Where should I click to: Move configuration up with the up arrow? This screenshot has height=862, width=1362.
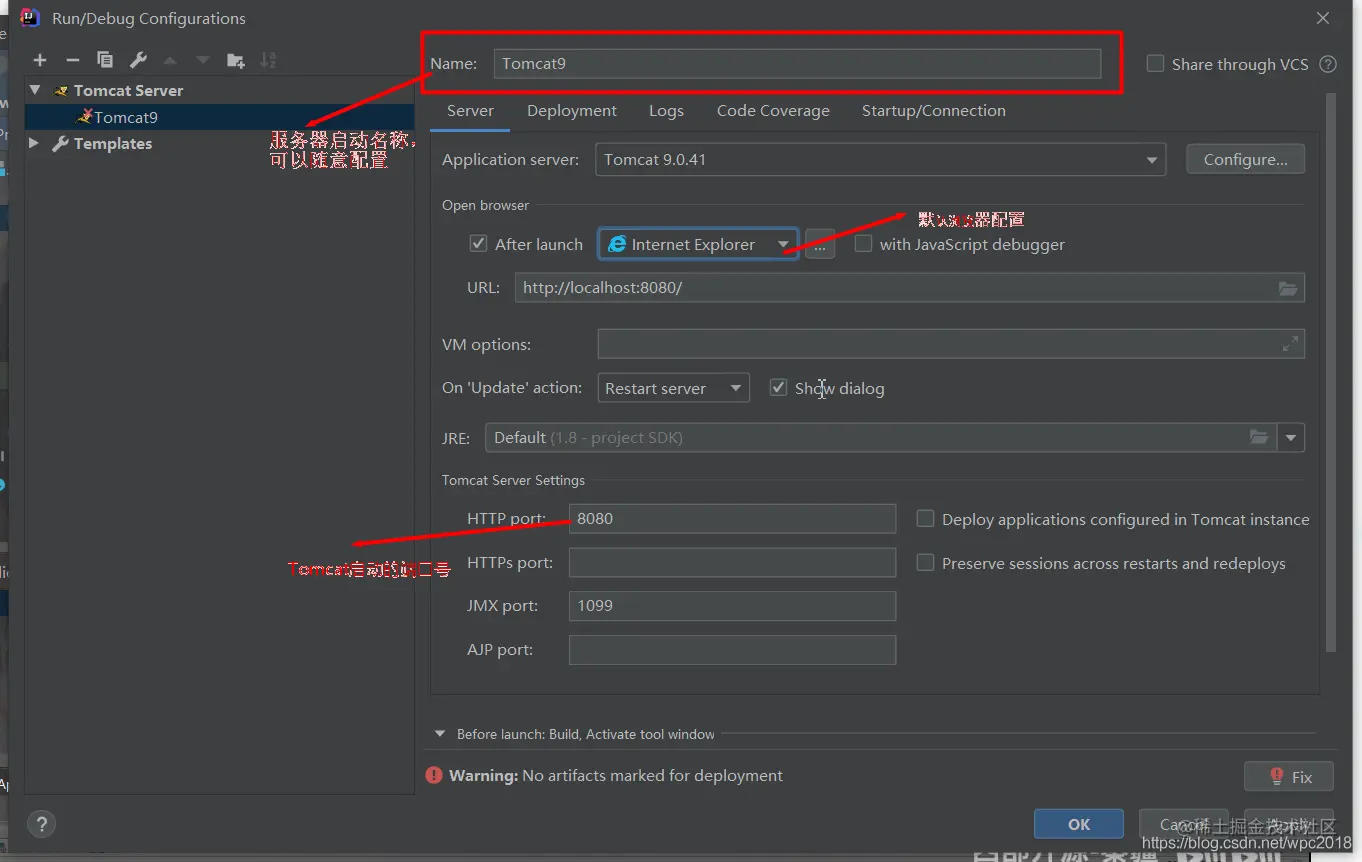click(170, 60)
